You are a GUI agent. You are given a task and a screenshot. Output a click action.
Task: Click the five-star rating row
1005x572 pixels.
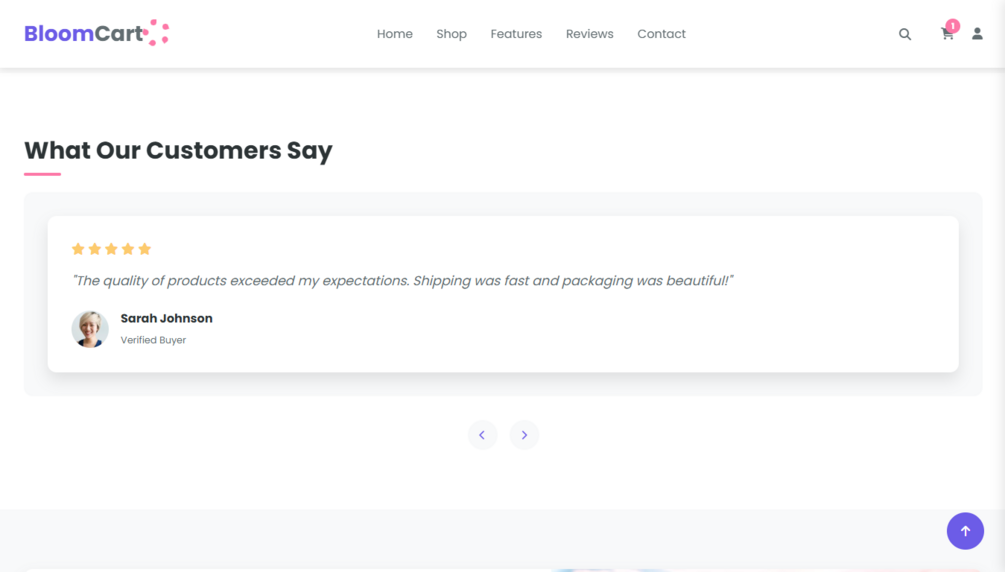pos(112,249)
